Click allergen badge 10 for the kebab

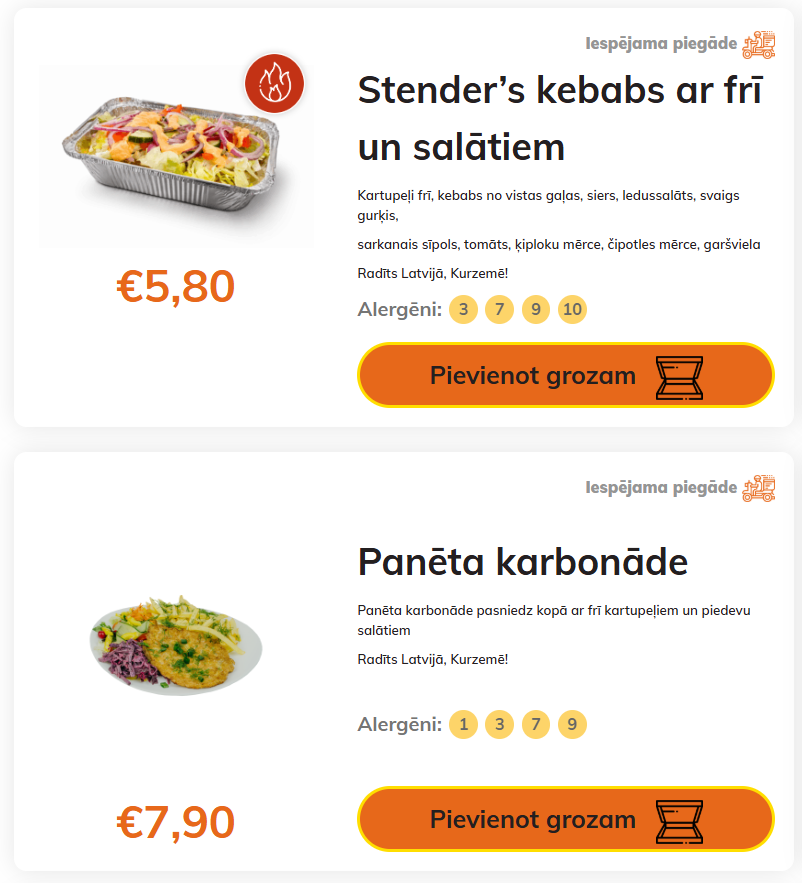572,310
